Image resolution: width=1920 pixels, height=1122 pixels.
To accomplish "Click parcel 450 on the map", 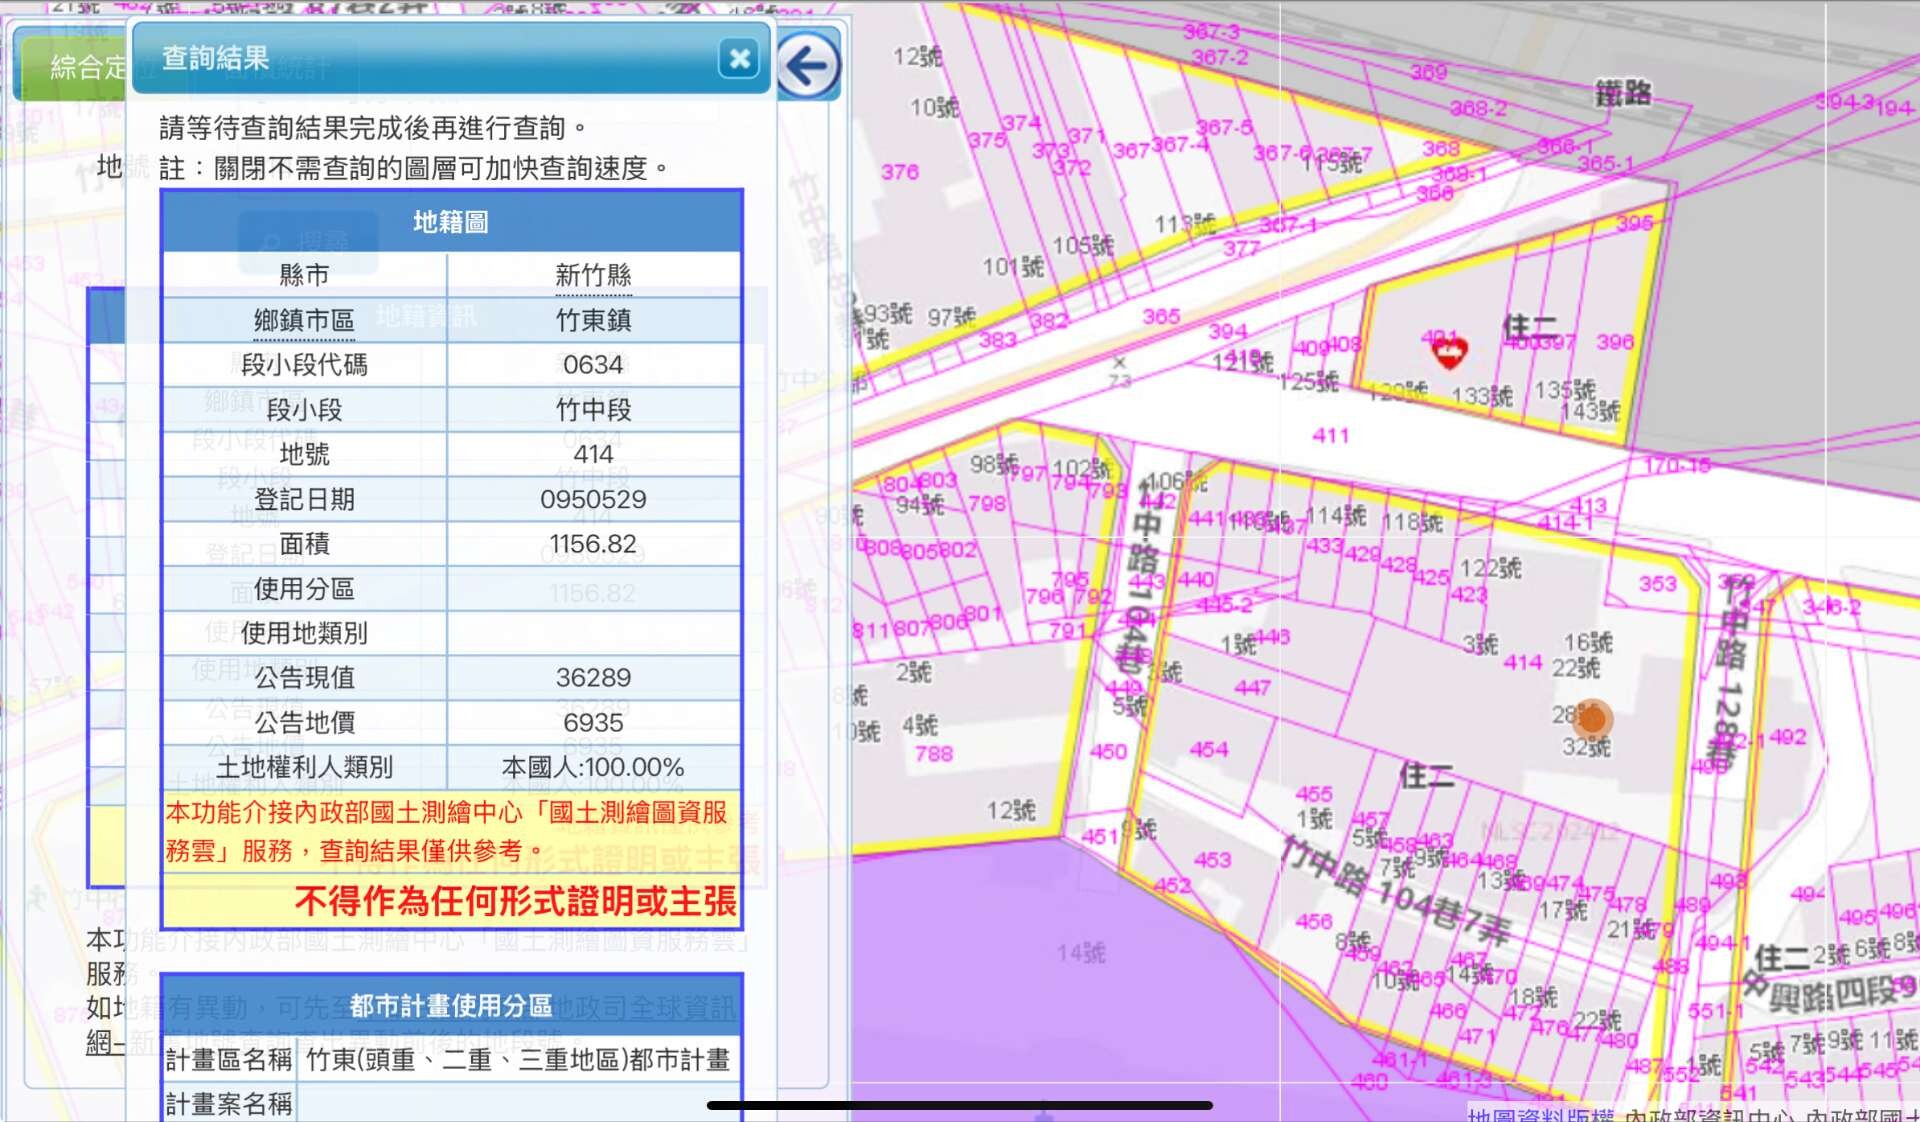I will pyautogui.click(x=1108, y=751).
